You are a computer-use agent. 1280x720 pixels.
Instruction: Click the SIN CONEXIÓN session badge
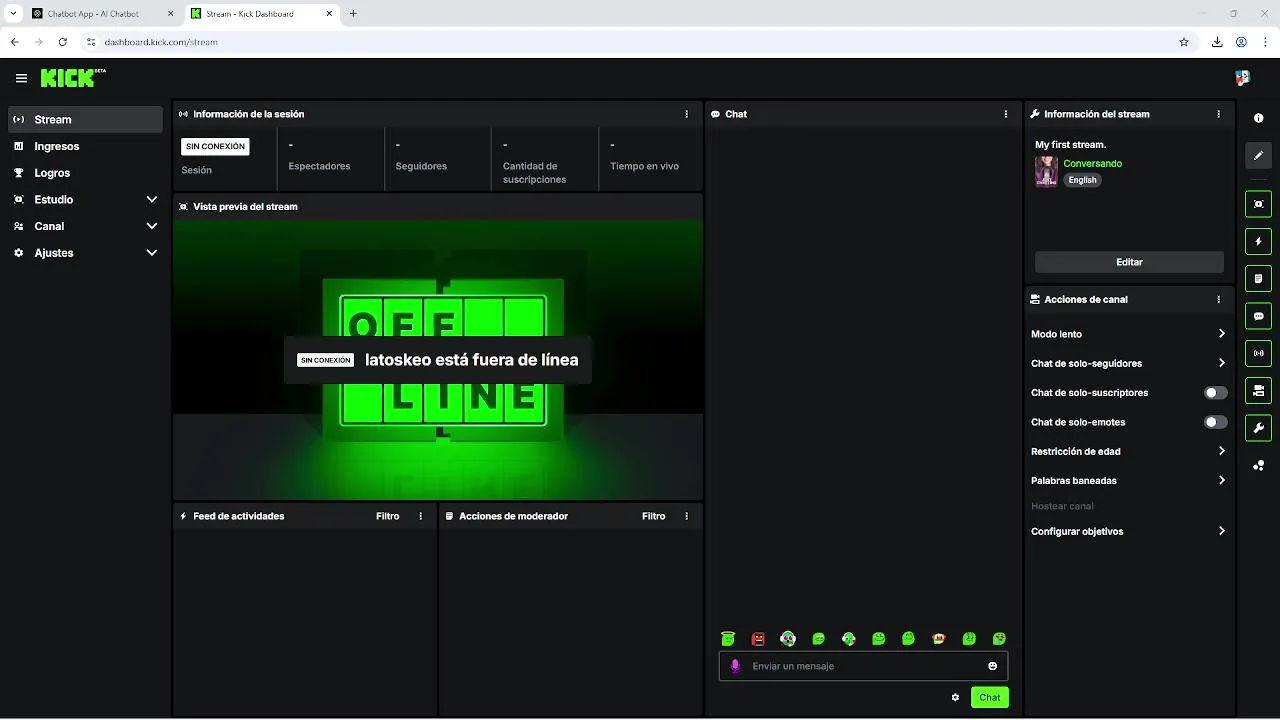(215, 146)
